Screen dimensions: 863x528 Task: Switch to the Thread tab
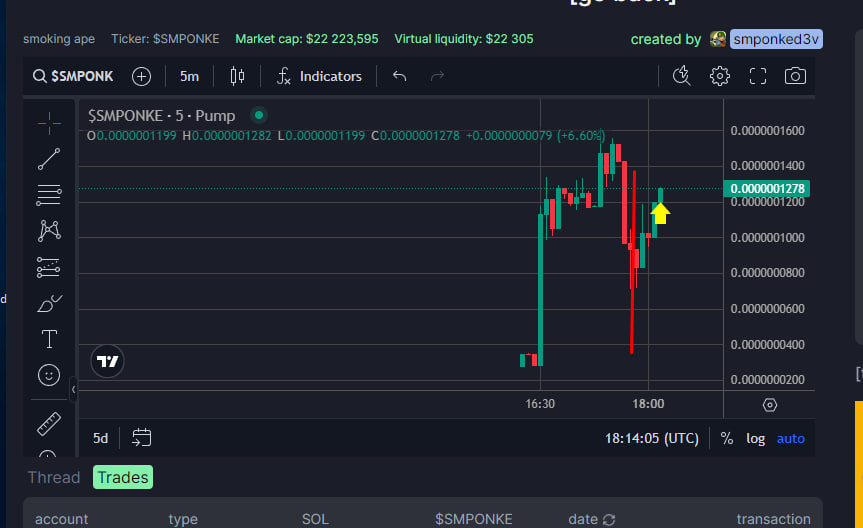(x=54, y=477)
